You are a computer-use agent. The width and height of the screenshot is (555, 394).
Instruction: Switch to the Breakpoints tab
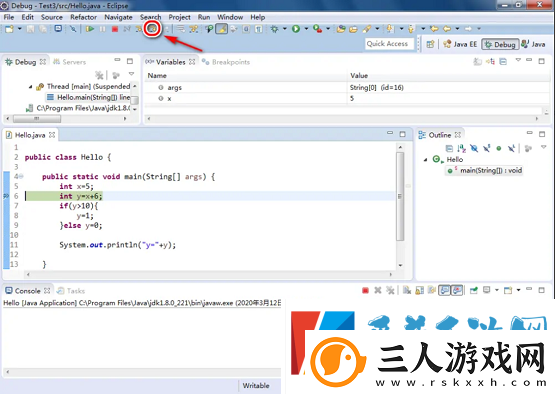[x=226, y=62]
